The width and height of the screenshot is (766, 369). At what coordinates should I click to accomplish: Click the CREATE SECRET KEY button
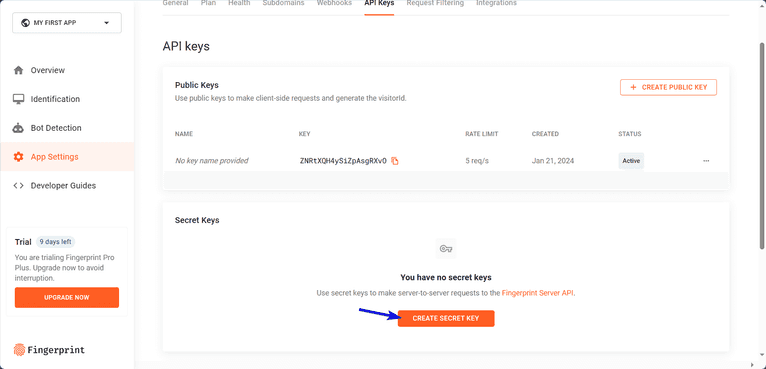(446, 318)
